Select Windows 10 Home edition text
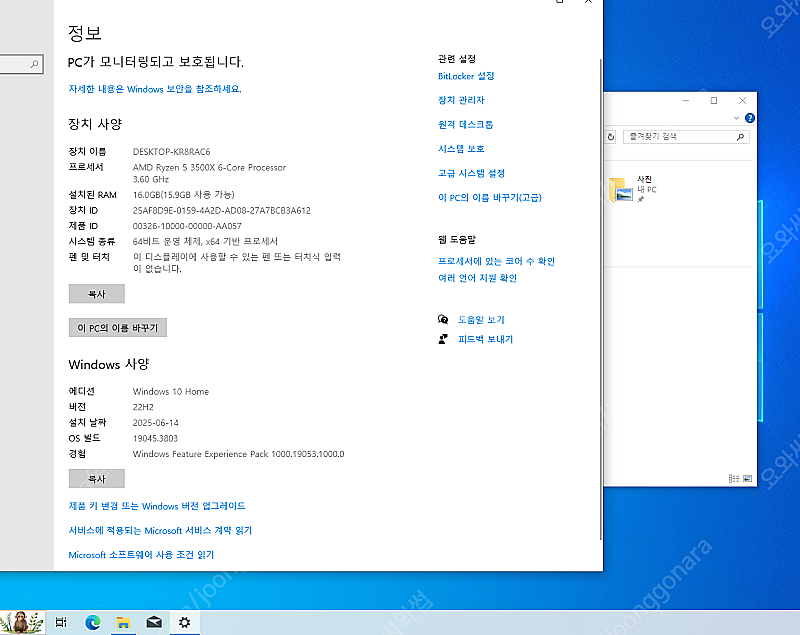This screenshot has height=635, width=800. click(171, 392)
